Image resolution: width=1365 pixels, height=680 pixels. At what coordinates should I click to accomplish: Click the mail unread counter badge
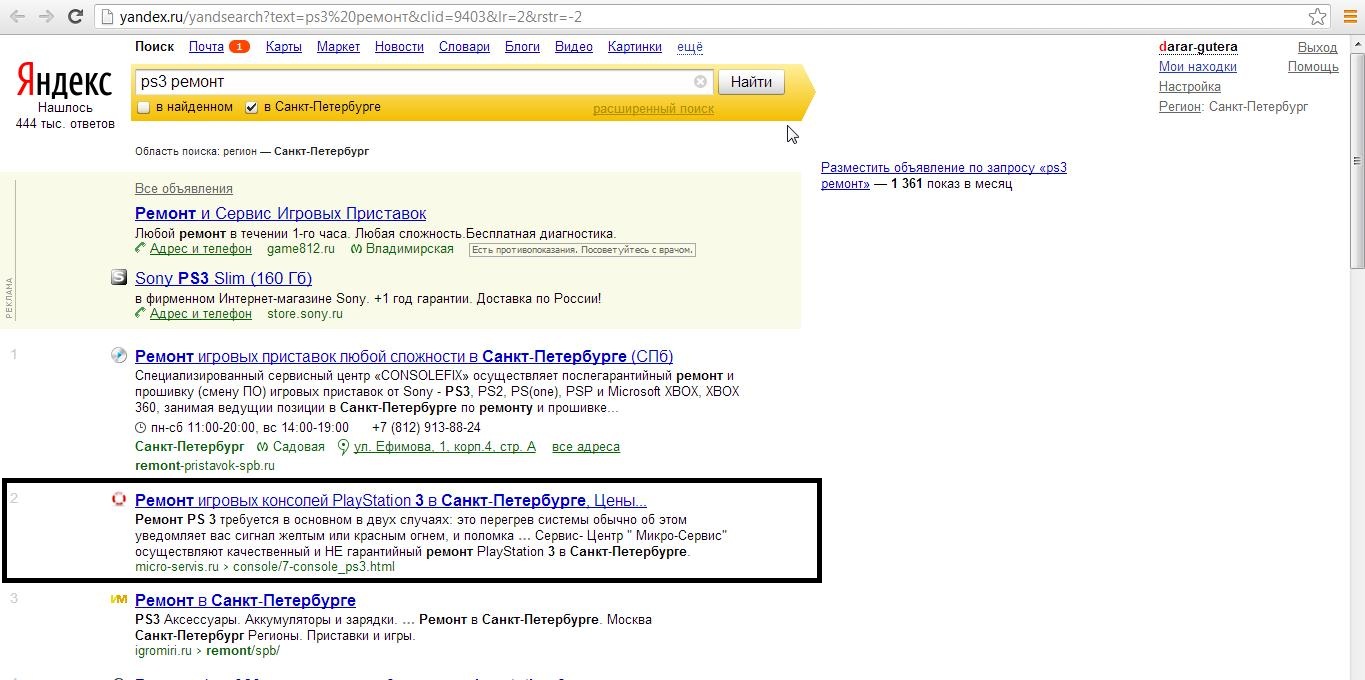pos(239,47)
